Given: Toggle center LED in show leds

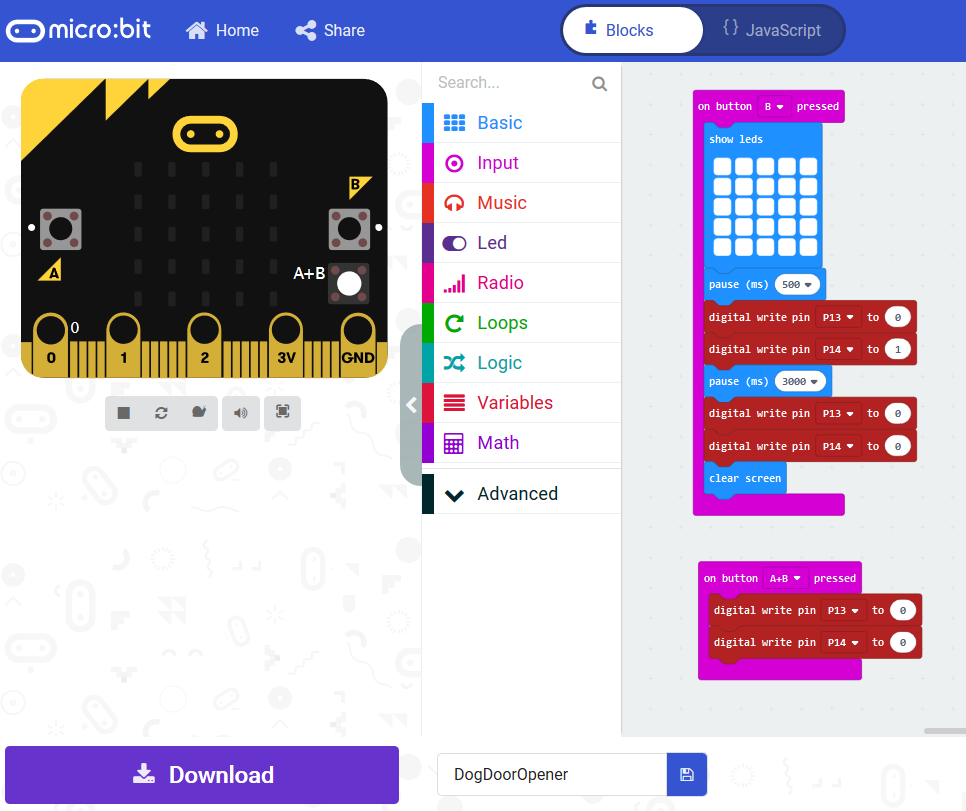Looking at the screenshot, I should (765, 207).
